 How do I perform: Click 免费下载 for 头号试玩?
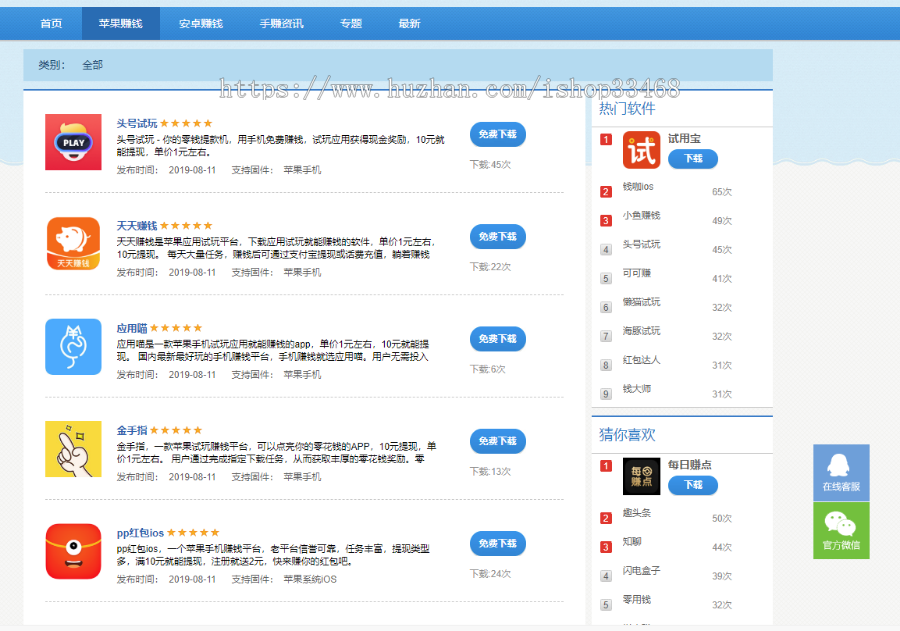(x=497, y=134)
